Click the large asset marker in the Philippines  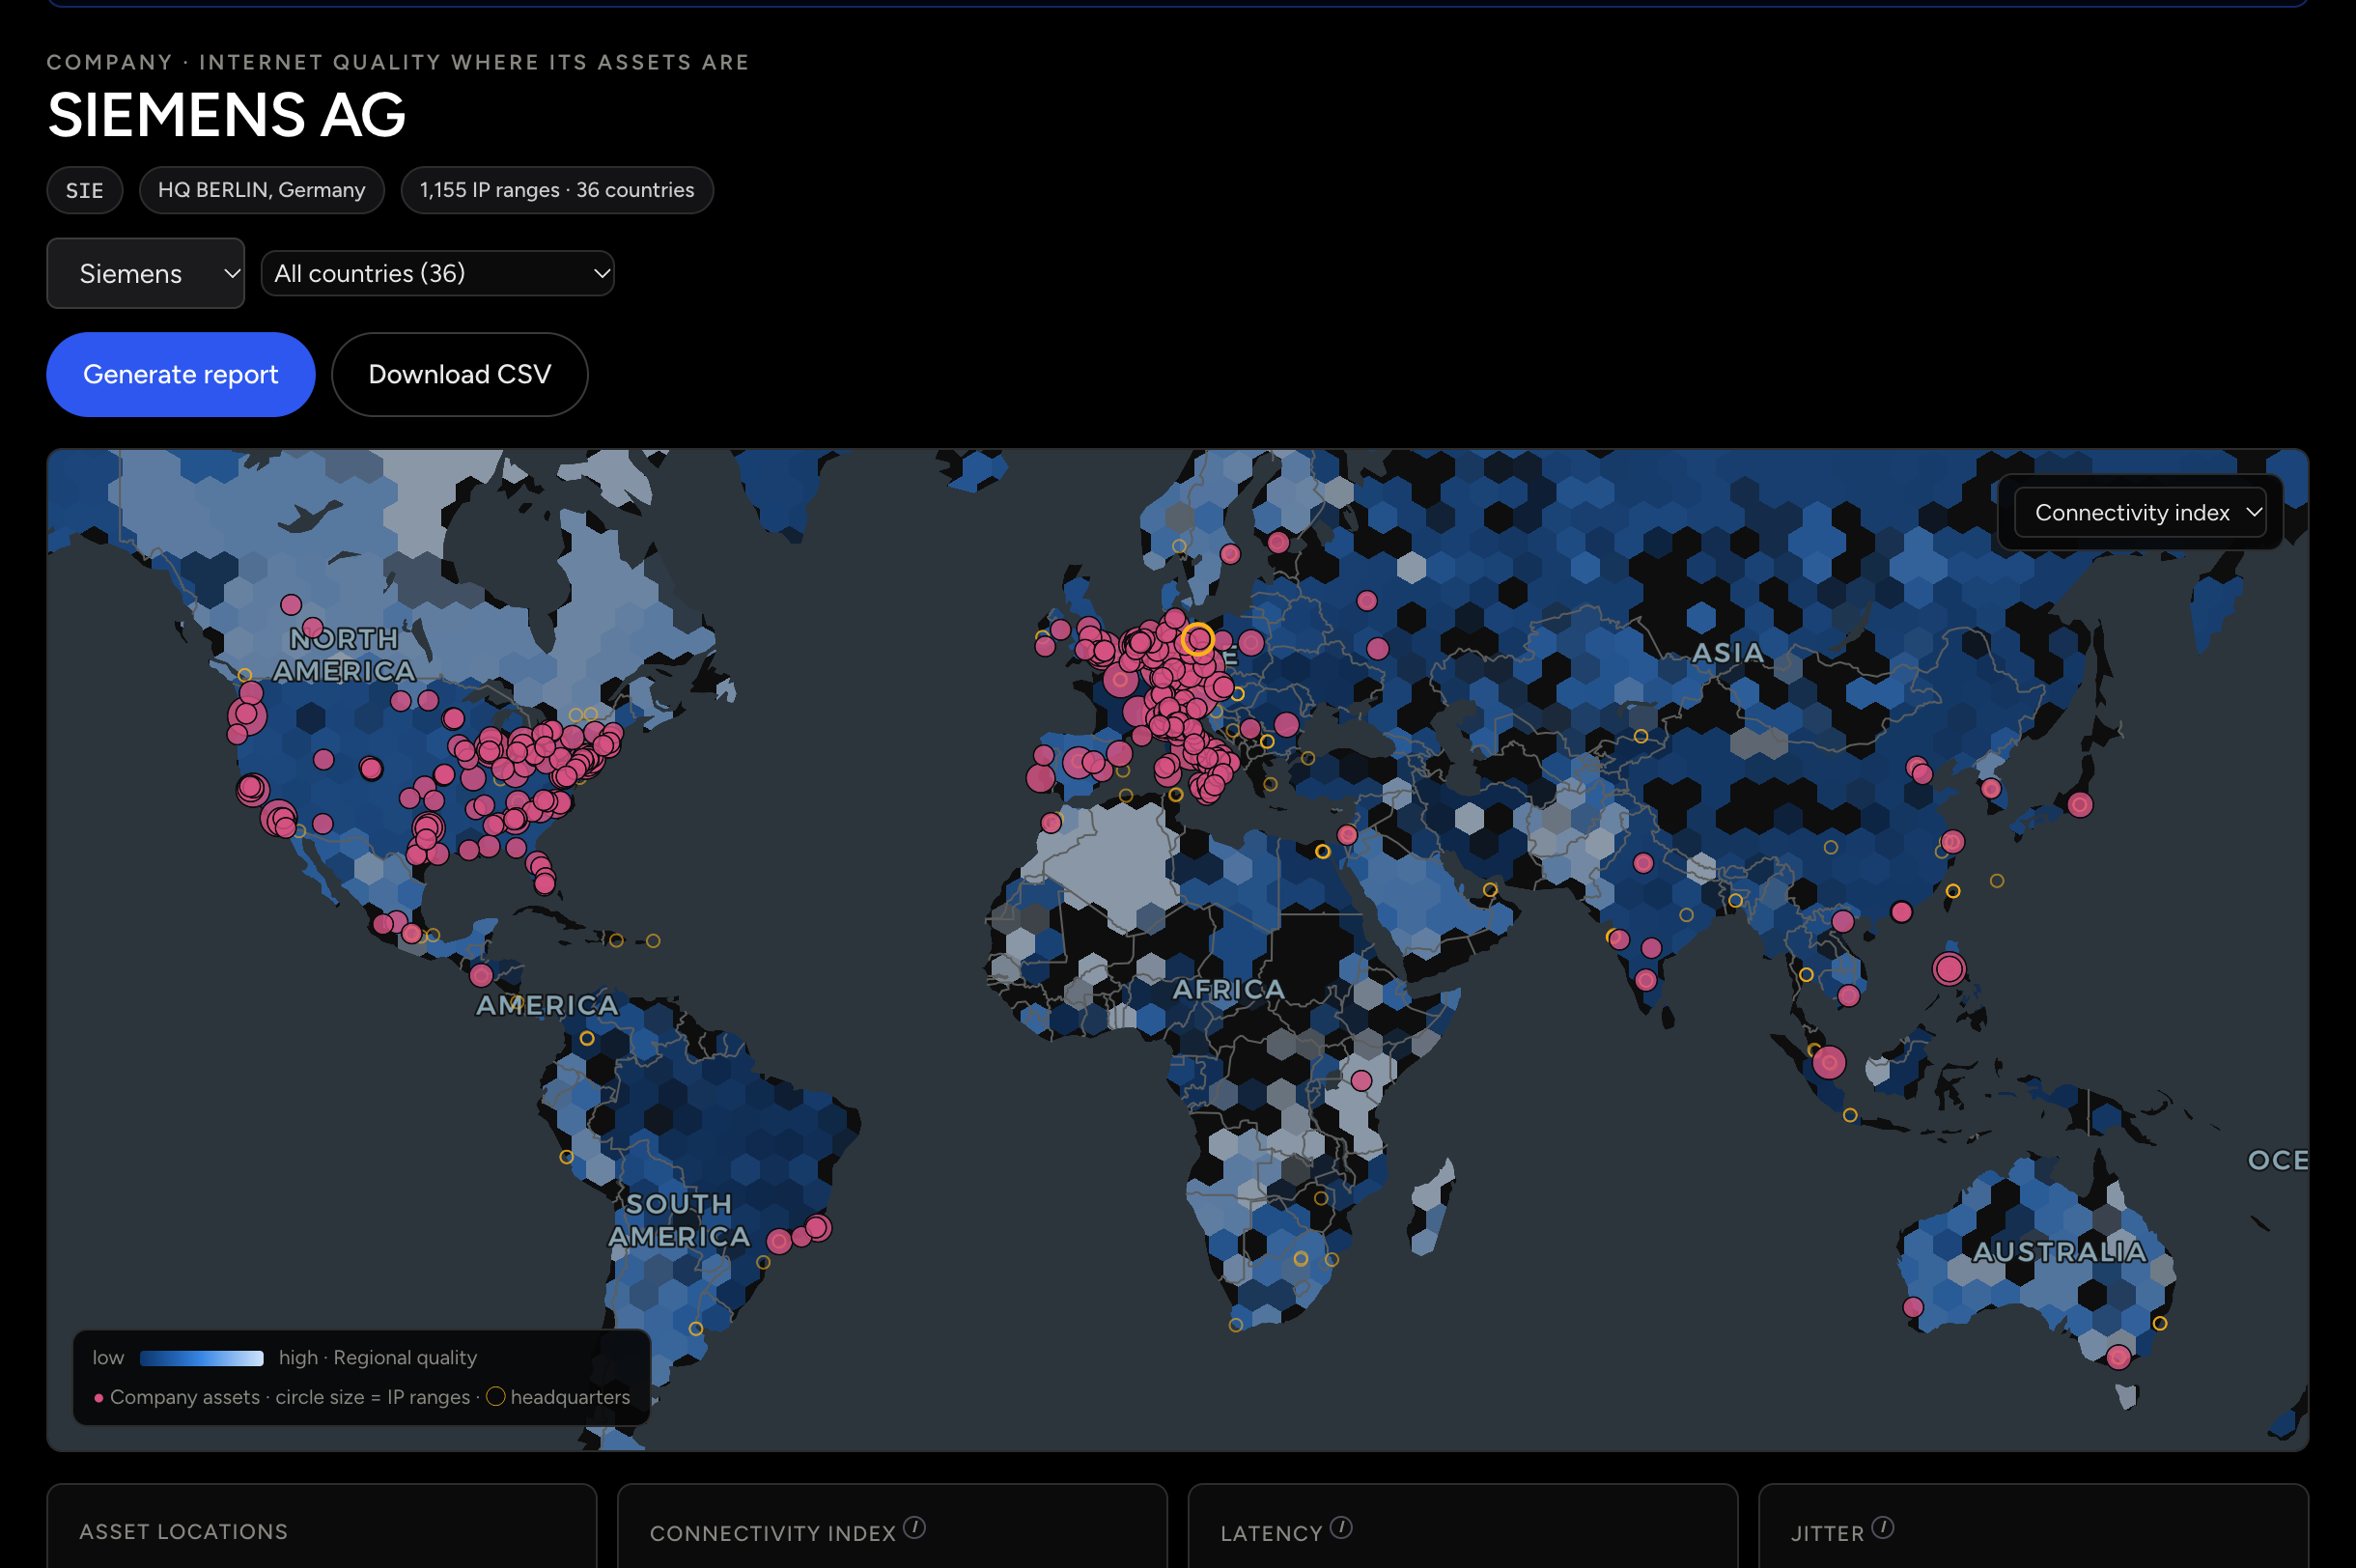(1949, 968)
